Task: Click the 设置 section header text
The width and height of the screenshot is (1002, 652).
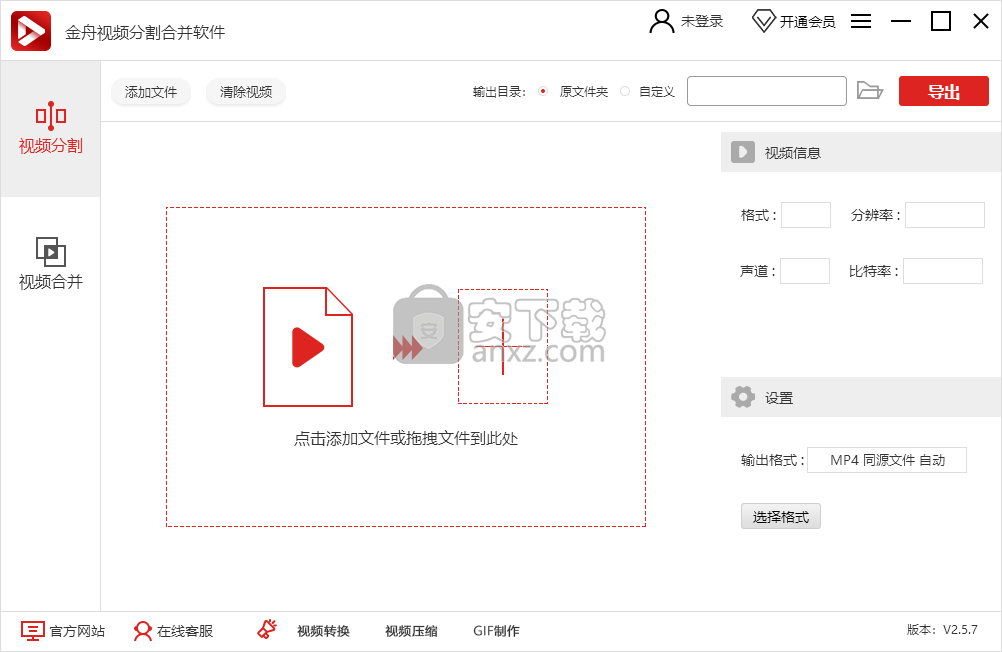Action: 779,398
